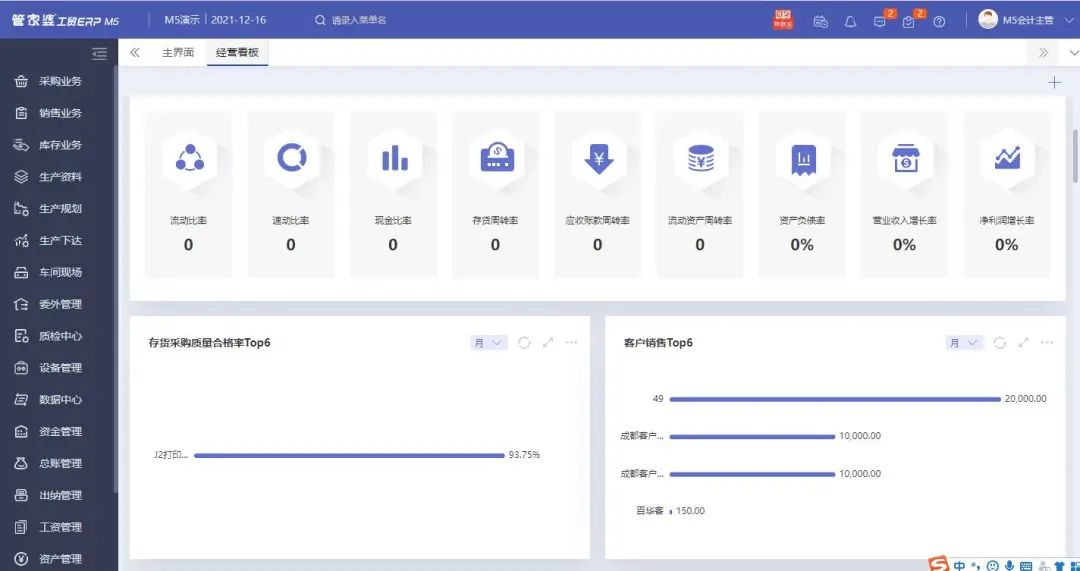Maximize the 存货采购质量合格率Top6 chart

[x=548, y=343]
